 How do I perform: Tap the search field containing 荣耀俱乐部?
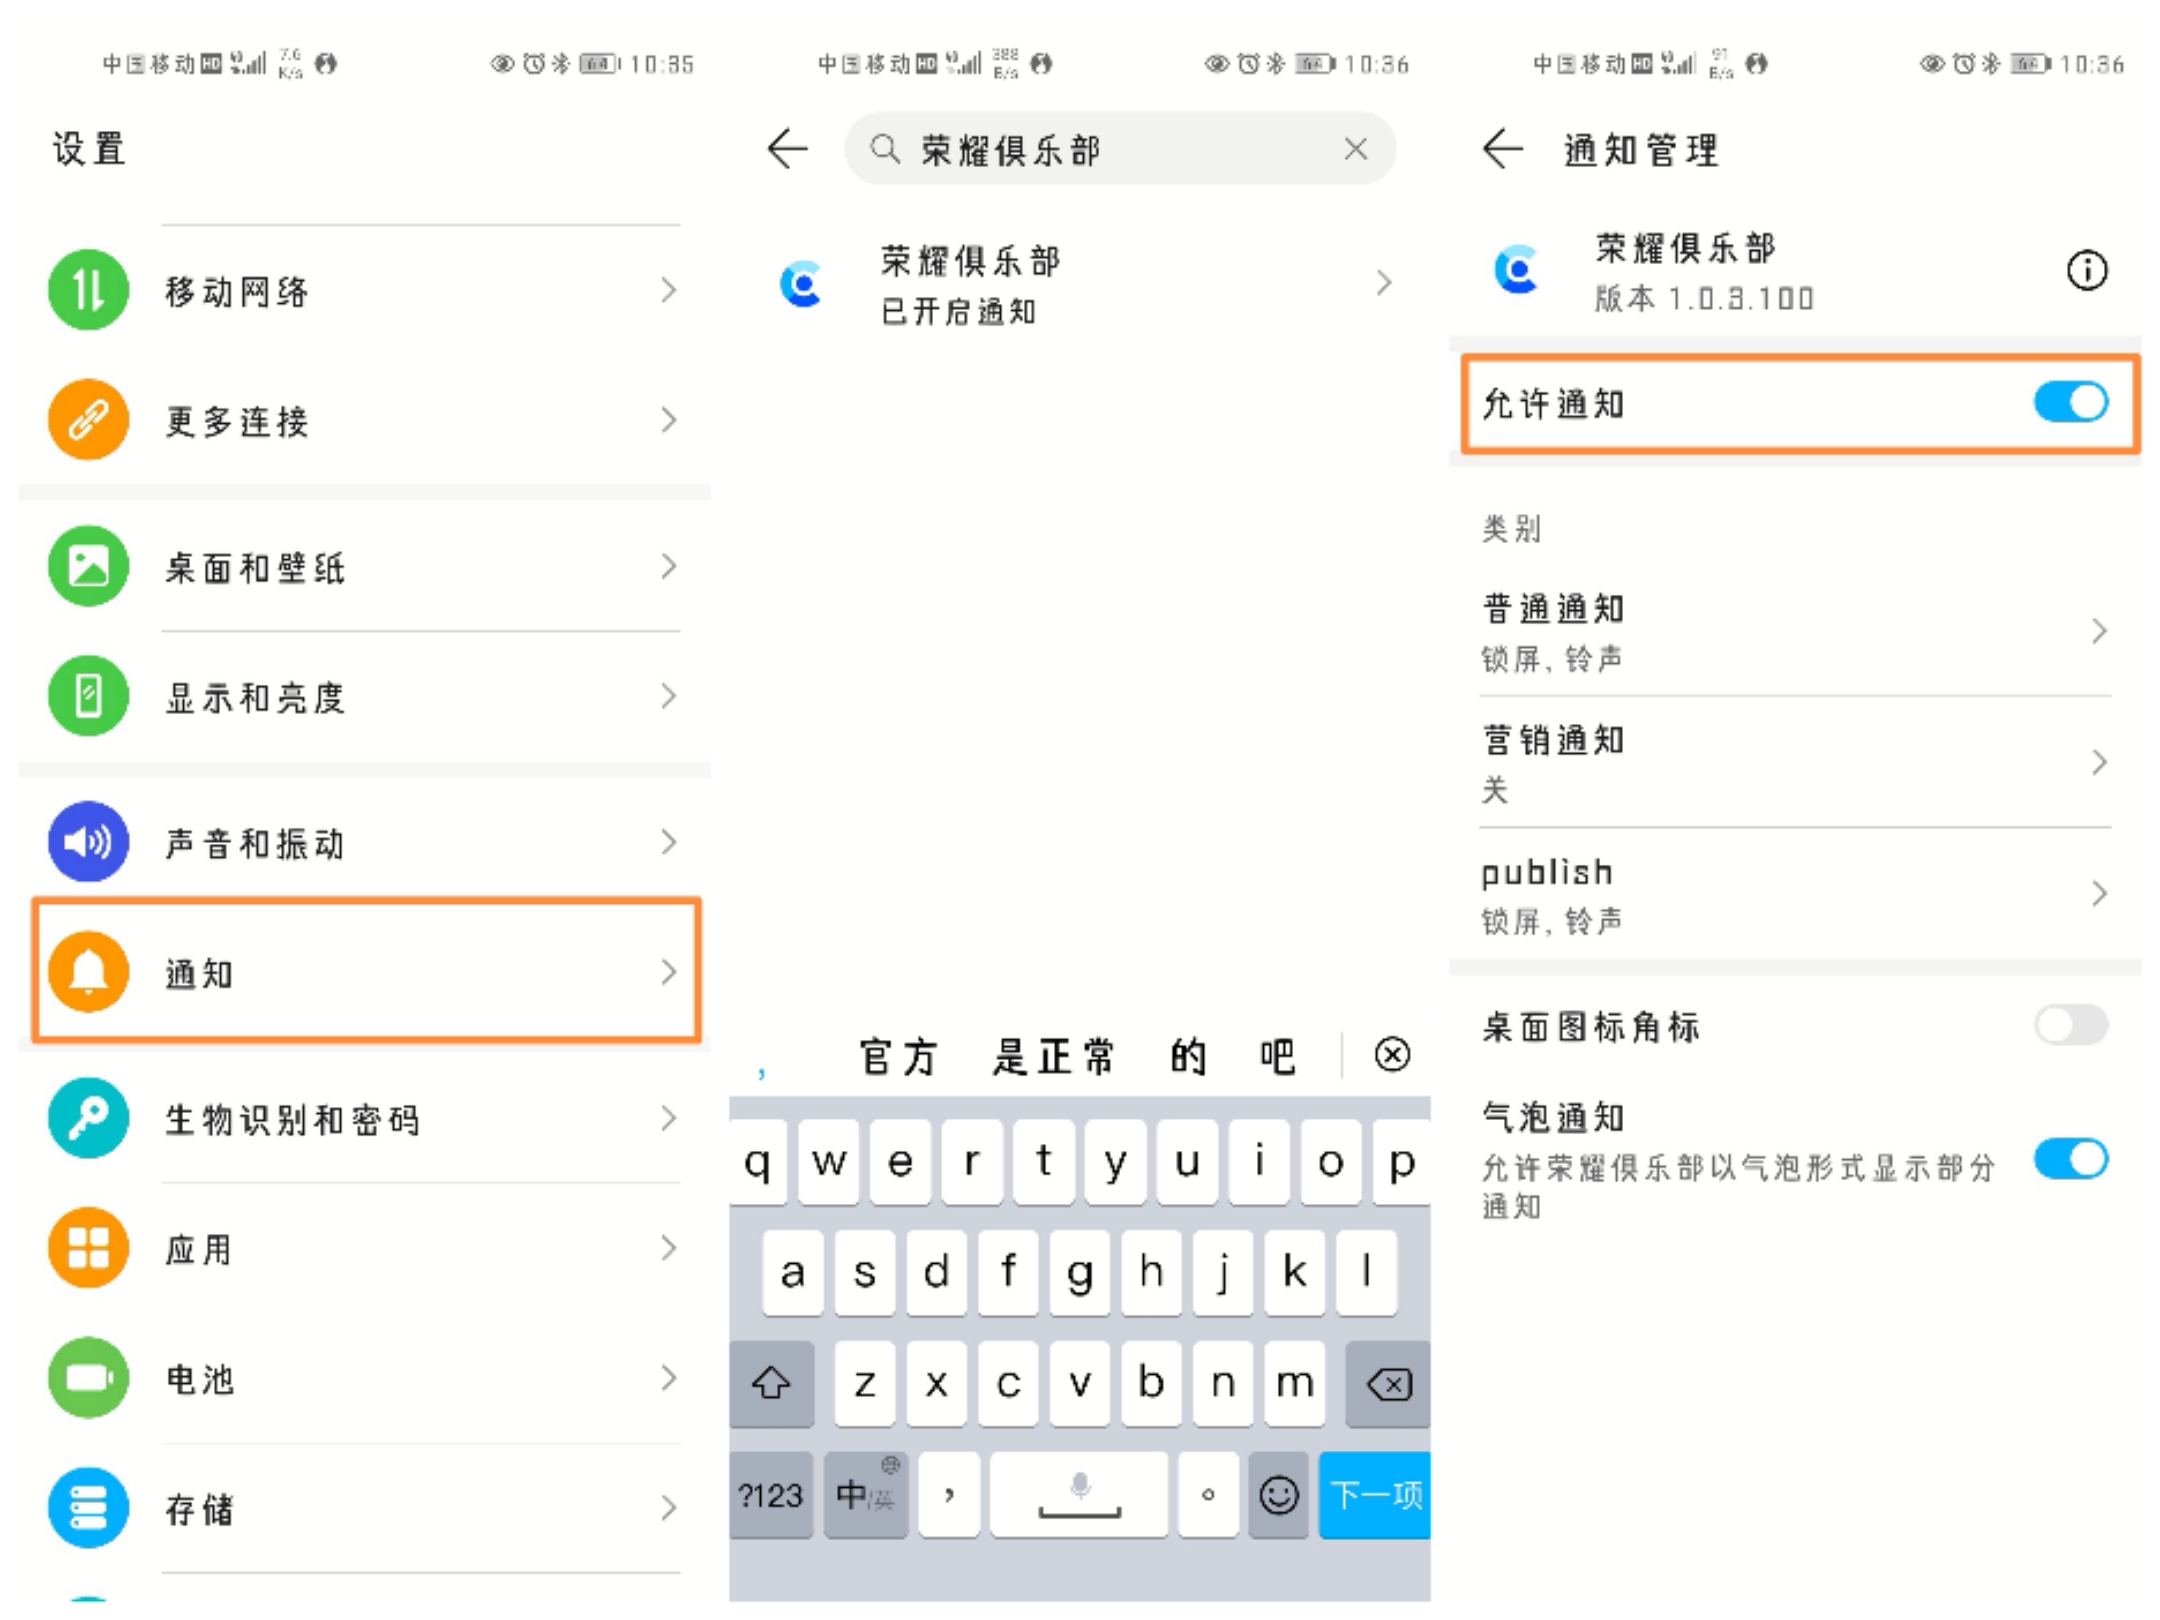(x=1120, y=149)
